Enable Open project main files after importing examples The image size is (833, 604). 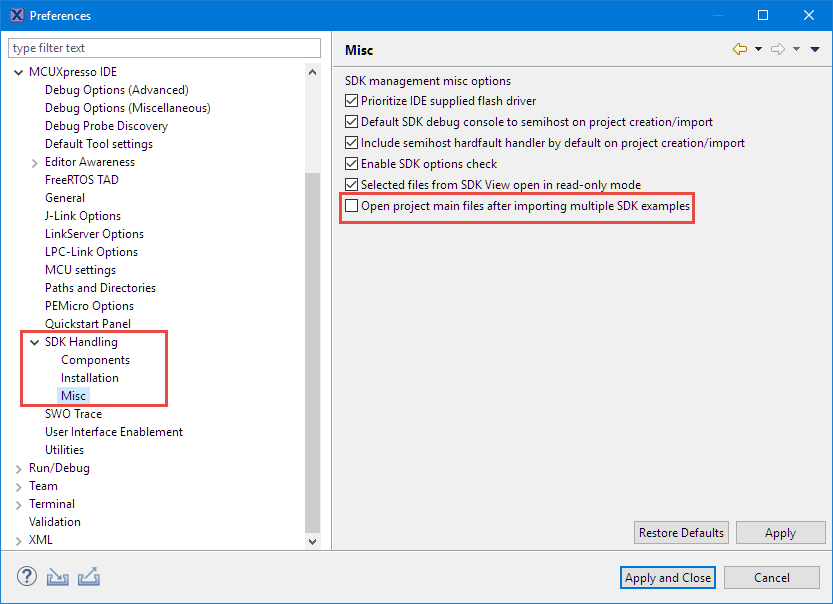(353, 207)
